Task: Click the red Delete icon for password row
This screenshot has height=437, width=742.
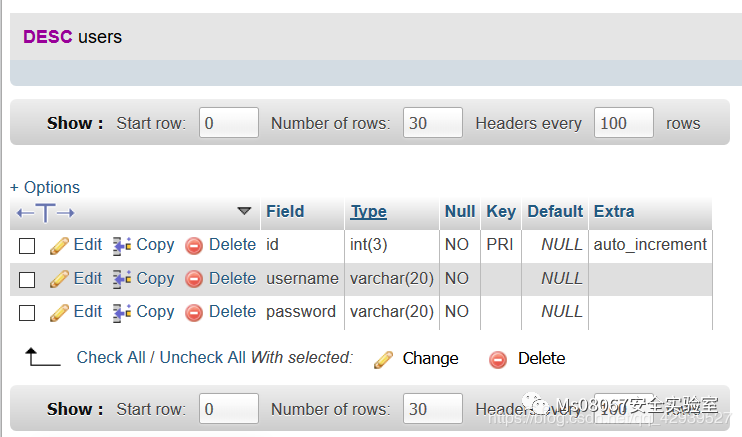Action: point(194,312)
